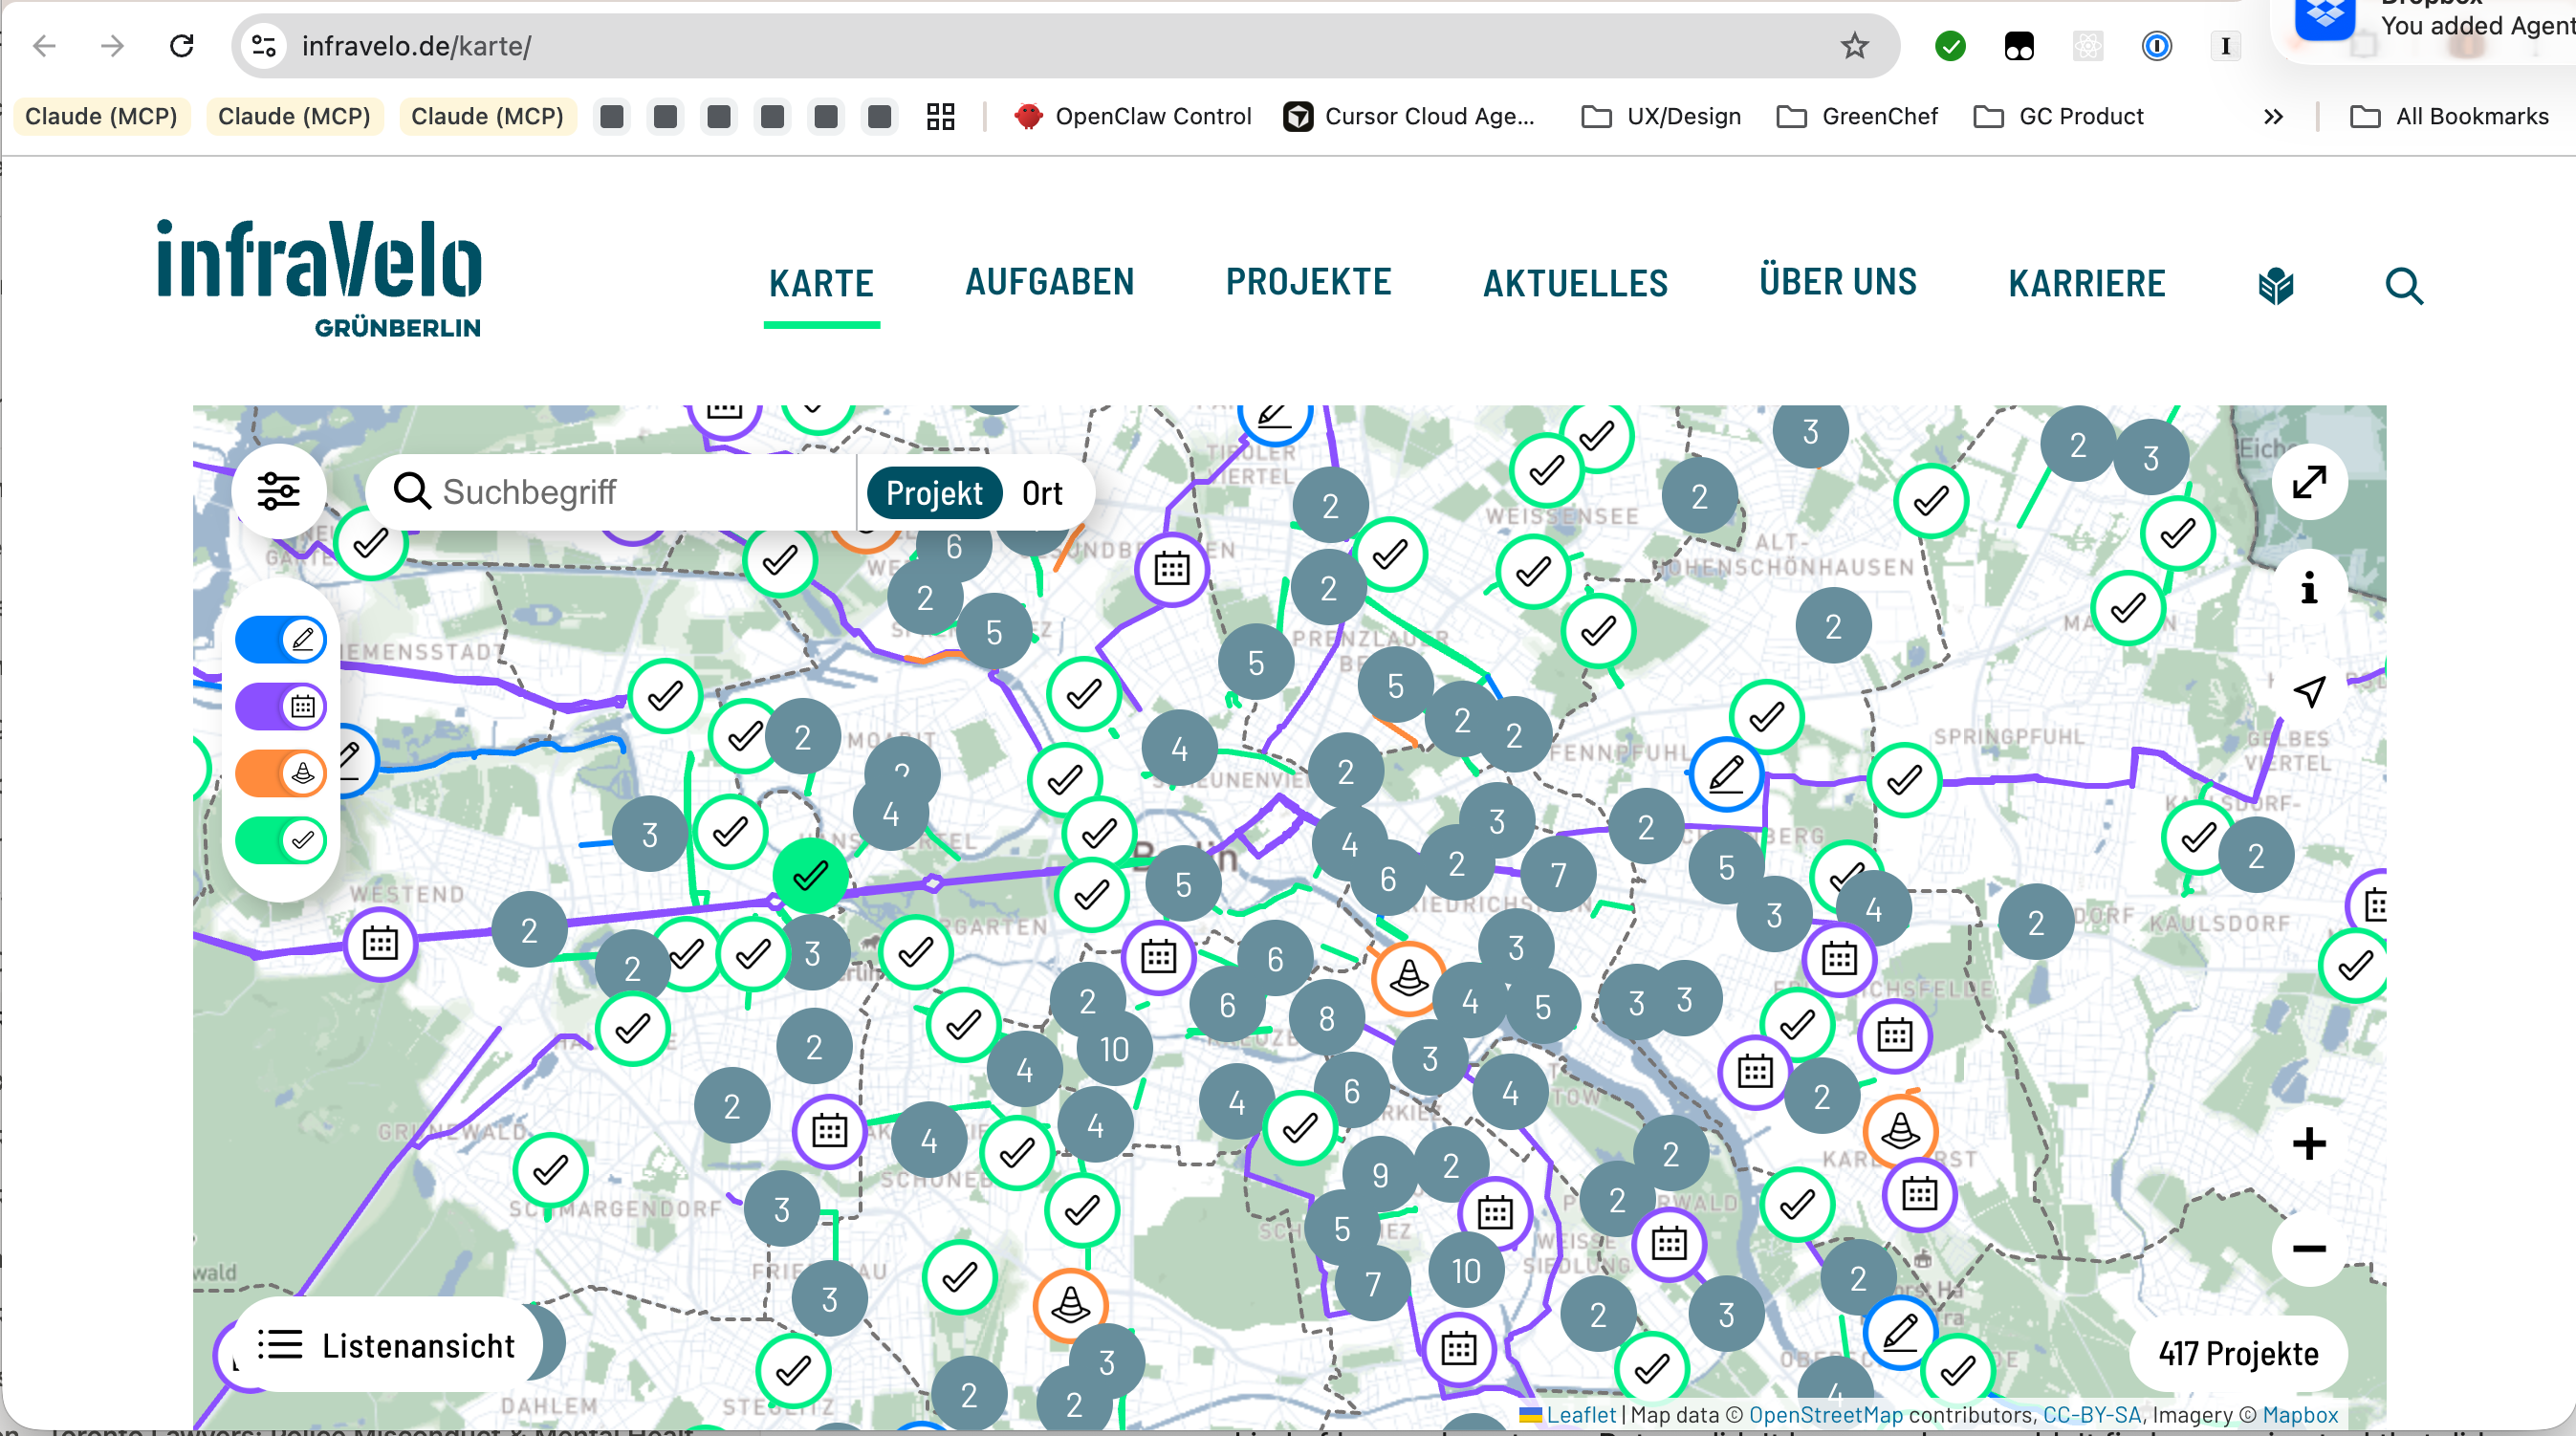Open the map info panel

[x=2309, y=590]
